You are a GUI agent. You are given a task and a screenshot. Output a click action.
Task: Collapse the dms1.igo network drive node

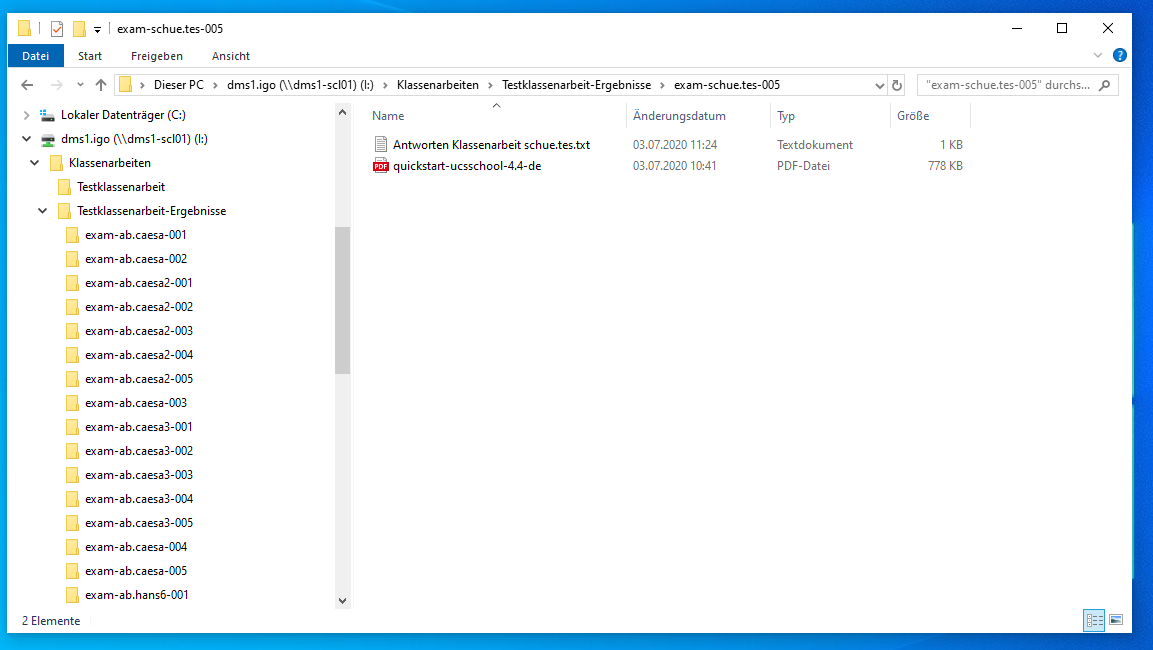pyautogui.click(x=26, y=139)
